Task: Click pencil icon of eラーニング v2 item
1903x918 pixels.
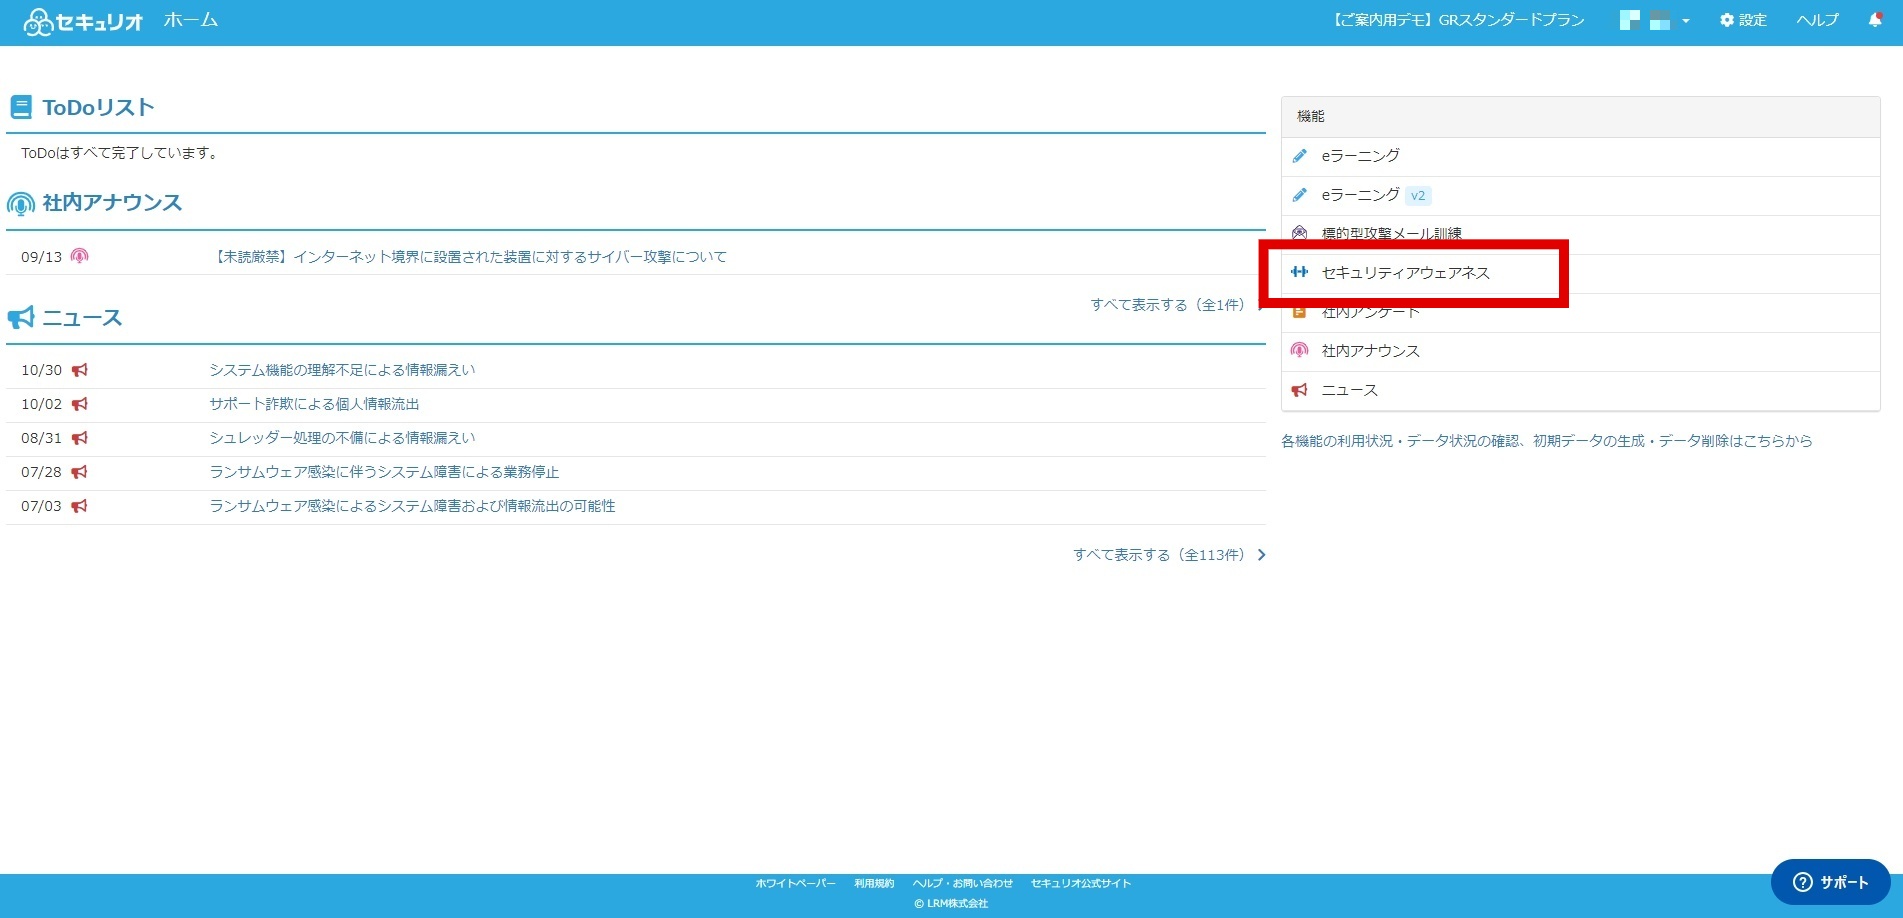Action: pyautogui.click(x=1300, y=195)
